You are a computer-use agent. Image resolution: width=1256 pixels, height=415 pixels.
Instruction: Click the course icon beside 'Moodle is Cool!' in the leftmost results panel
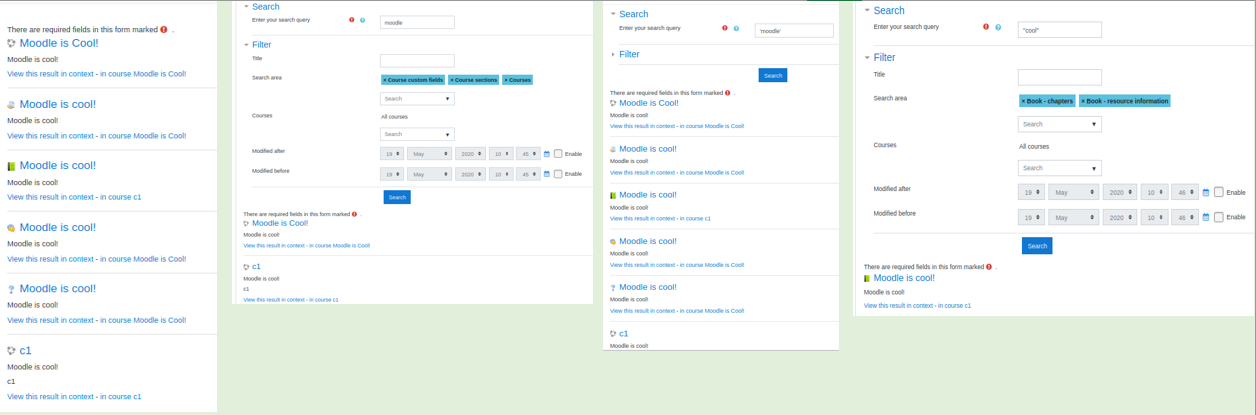click(12, 44)
